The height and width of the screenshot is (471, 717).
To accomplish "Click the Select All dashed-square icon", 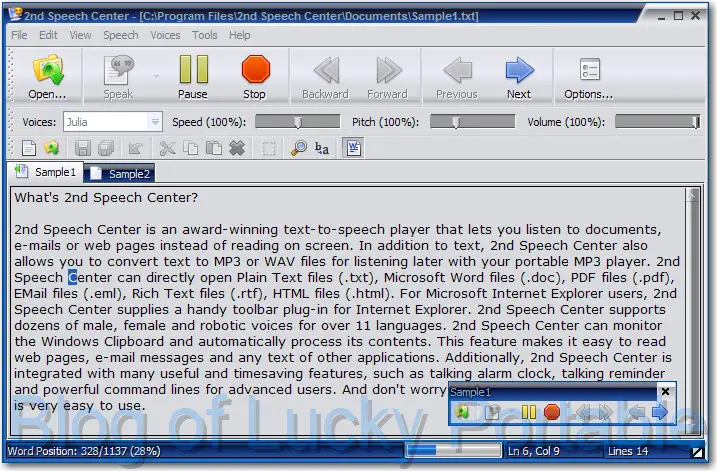I will [268, 148].
